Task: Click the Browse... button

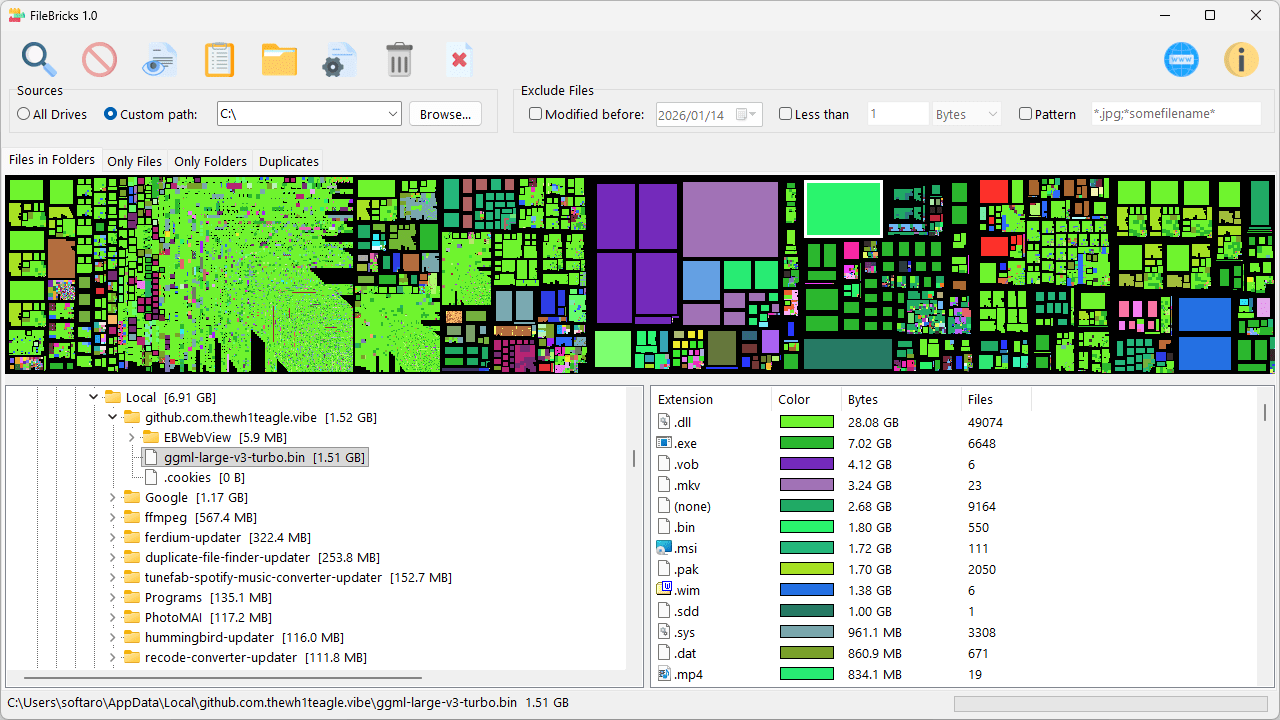Action: [446, 114]
